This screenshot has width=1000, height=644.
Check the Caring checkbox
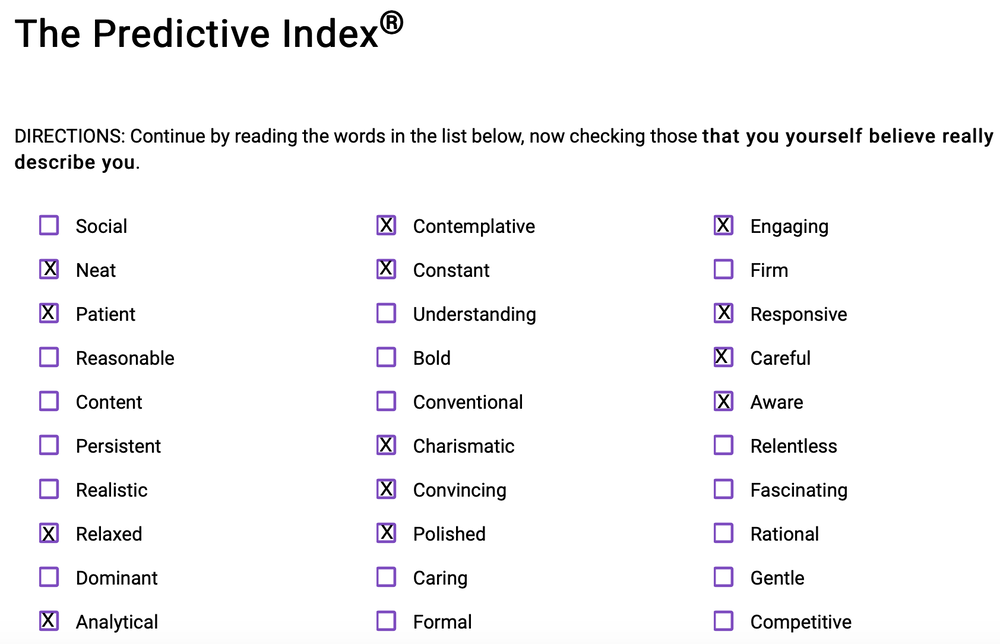[386, 578]
